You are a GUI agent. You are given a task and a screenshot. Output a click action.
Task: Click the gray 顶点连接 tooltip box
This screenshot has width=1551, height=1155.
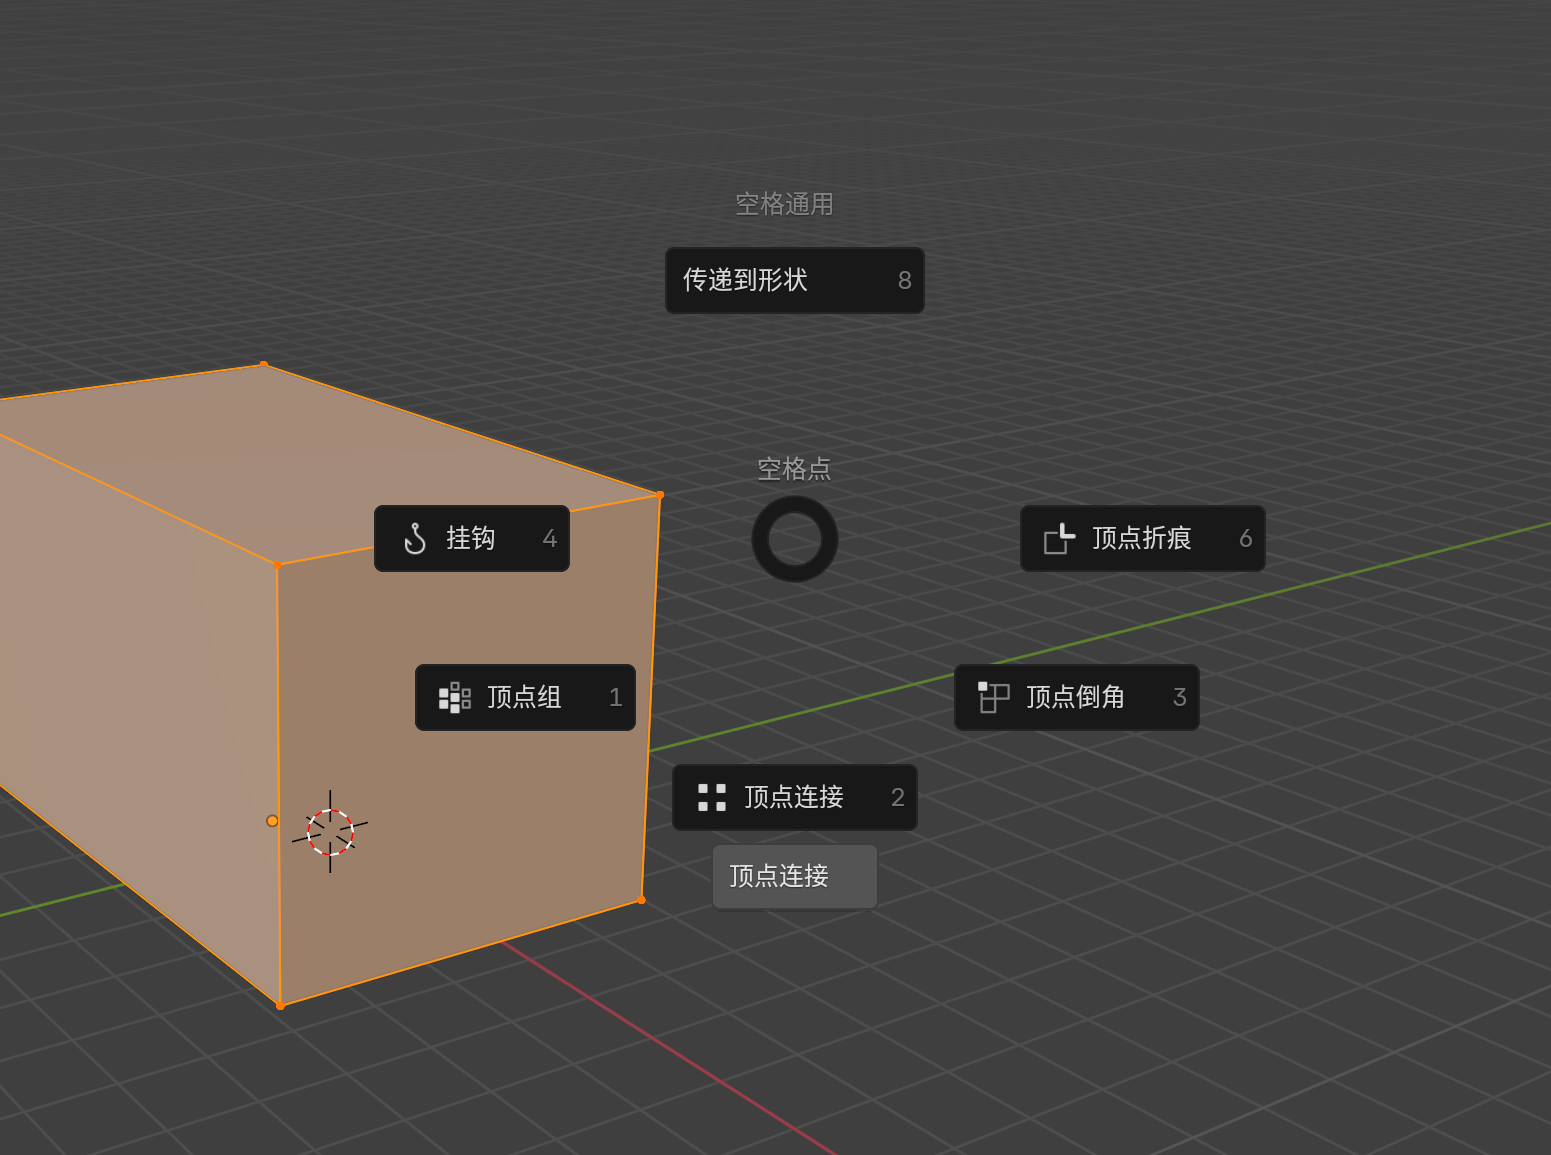click(794, 876)
